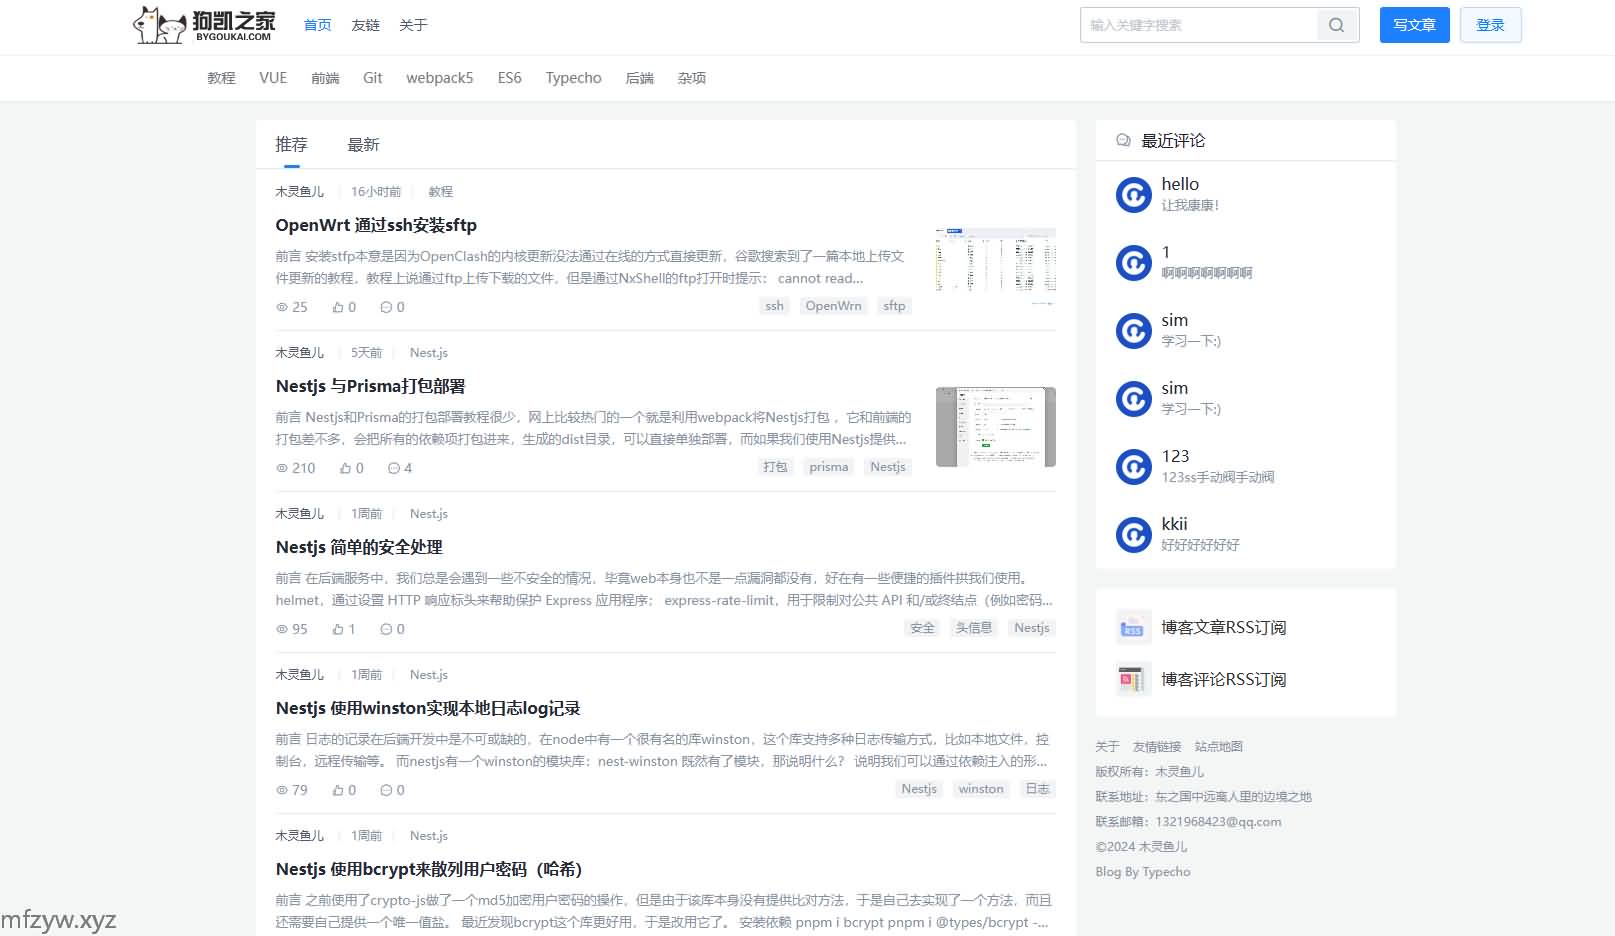Open the 站点地图 footer link
This screenshot has height=936, width=1615.
coord(1218,747)
